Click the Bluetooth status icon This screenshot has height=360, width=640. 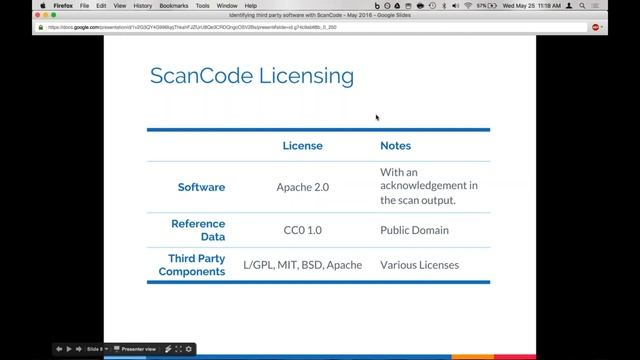444,6
